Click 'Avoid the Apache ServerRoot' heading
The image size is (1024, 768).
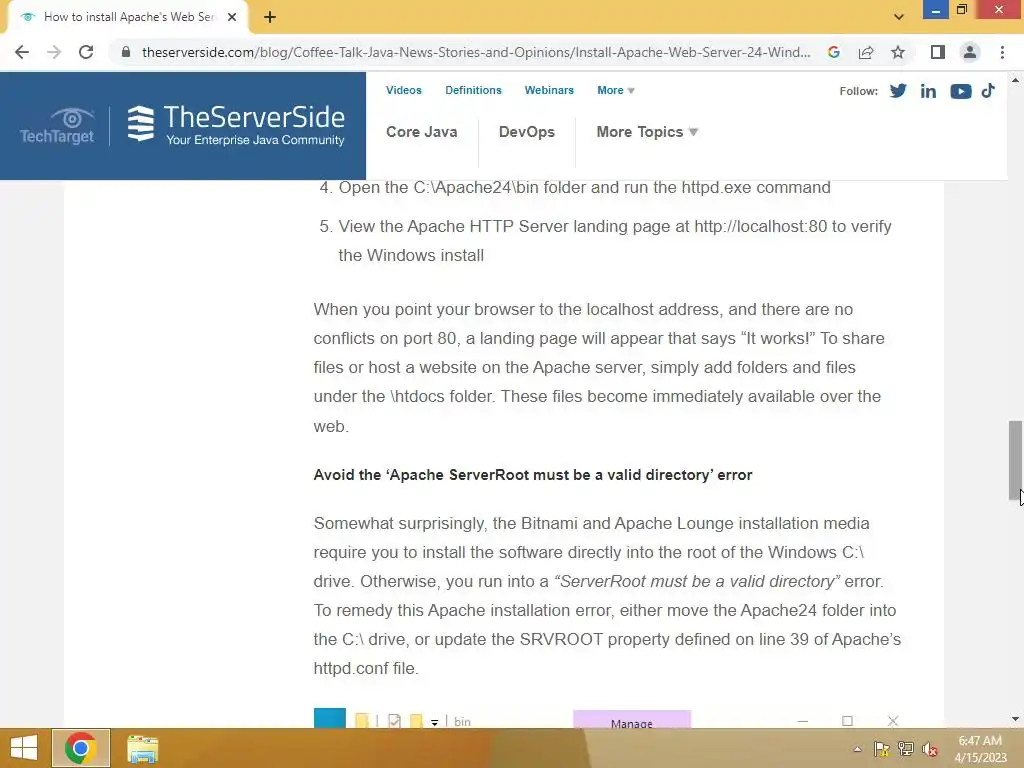click(x=533, y=475)
